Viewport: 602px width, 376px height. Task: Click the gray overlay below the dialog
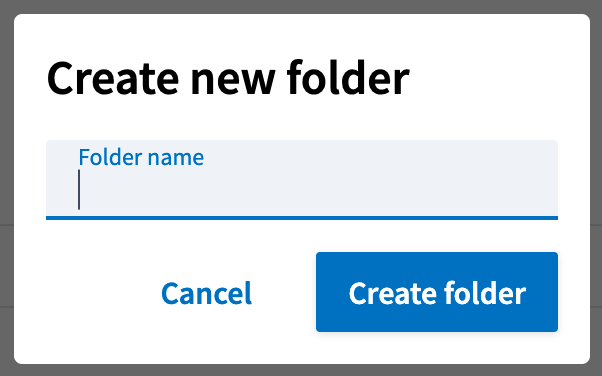(301, 370)
